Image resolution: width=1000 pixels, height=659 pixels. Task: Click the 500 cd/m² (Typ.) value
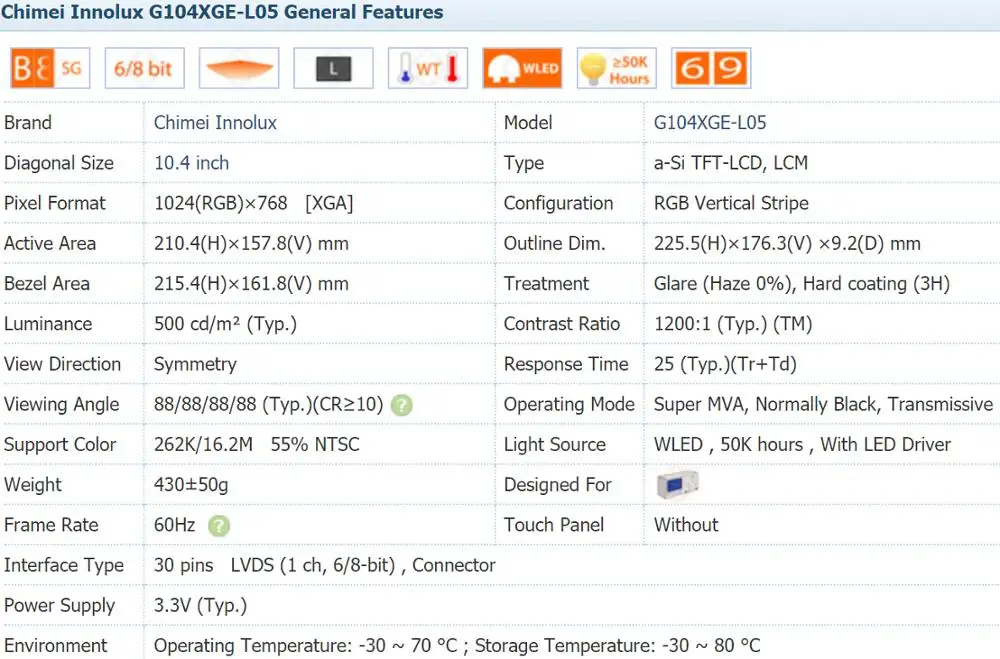pos(225,323)
